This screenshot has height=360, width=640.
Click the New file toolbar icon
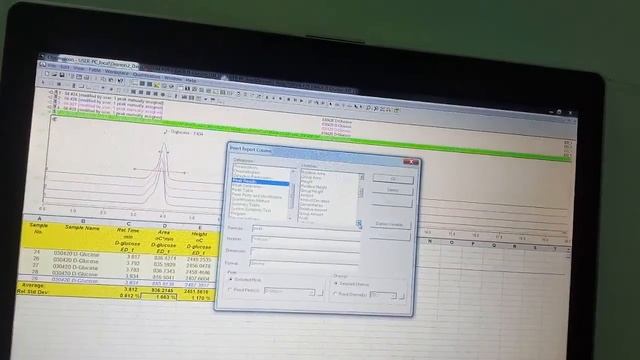coord(47,74)
